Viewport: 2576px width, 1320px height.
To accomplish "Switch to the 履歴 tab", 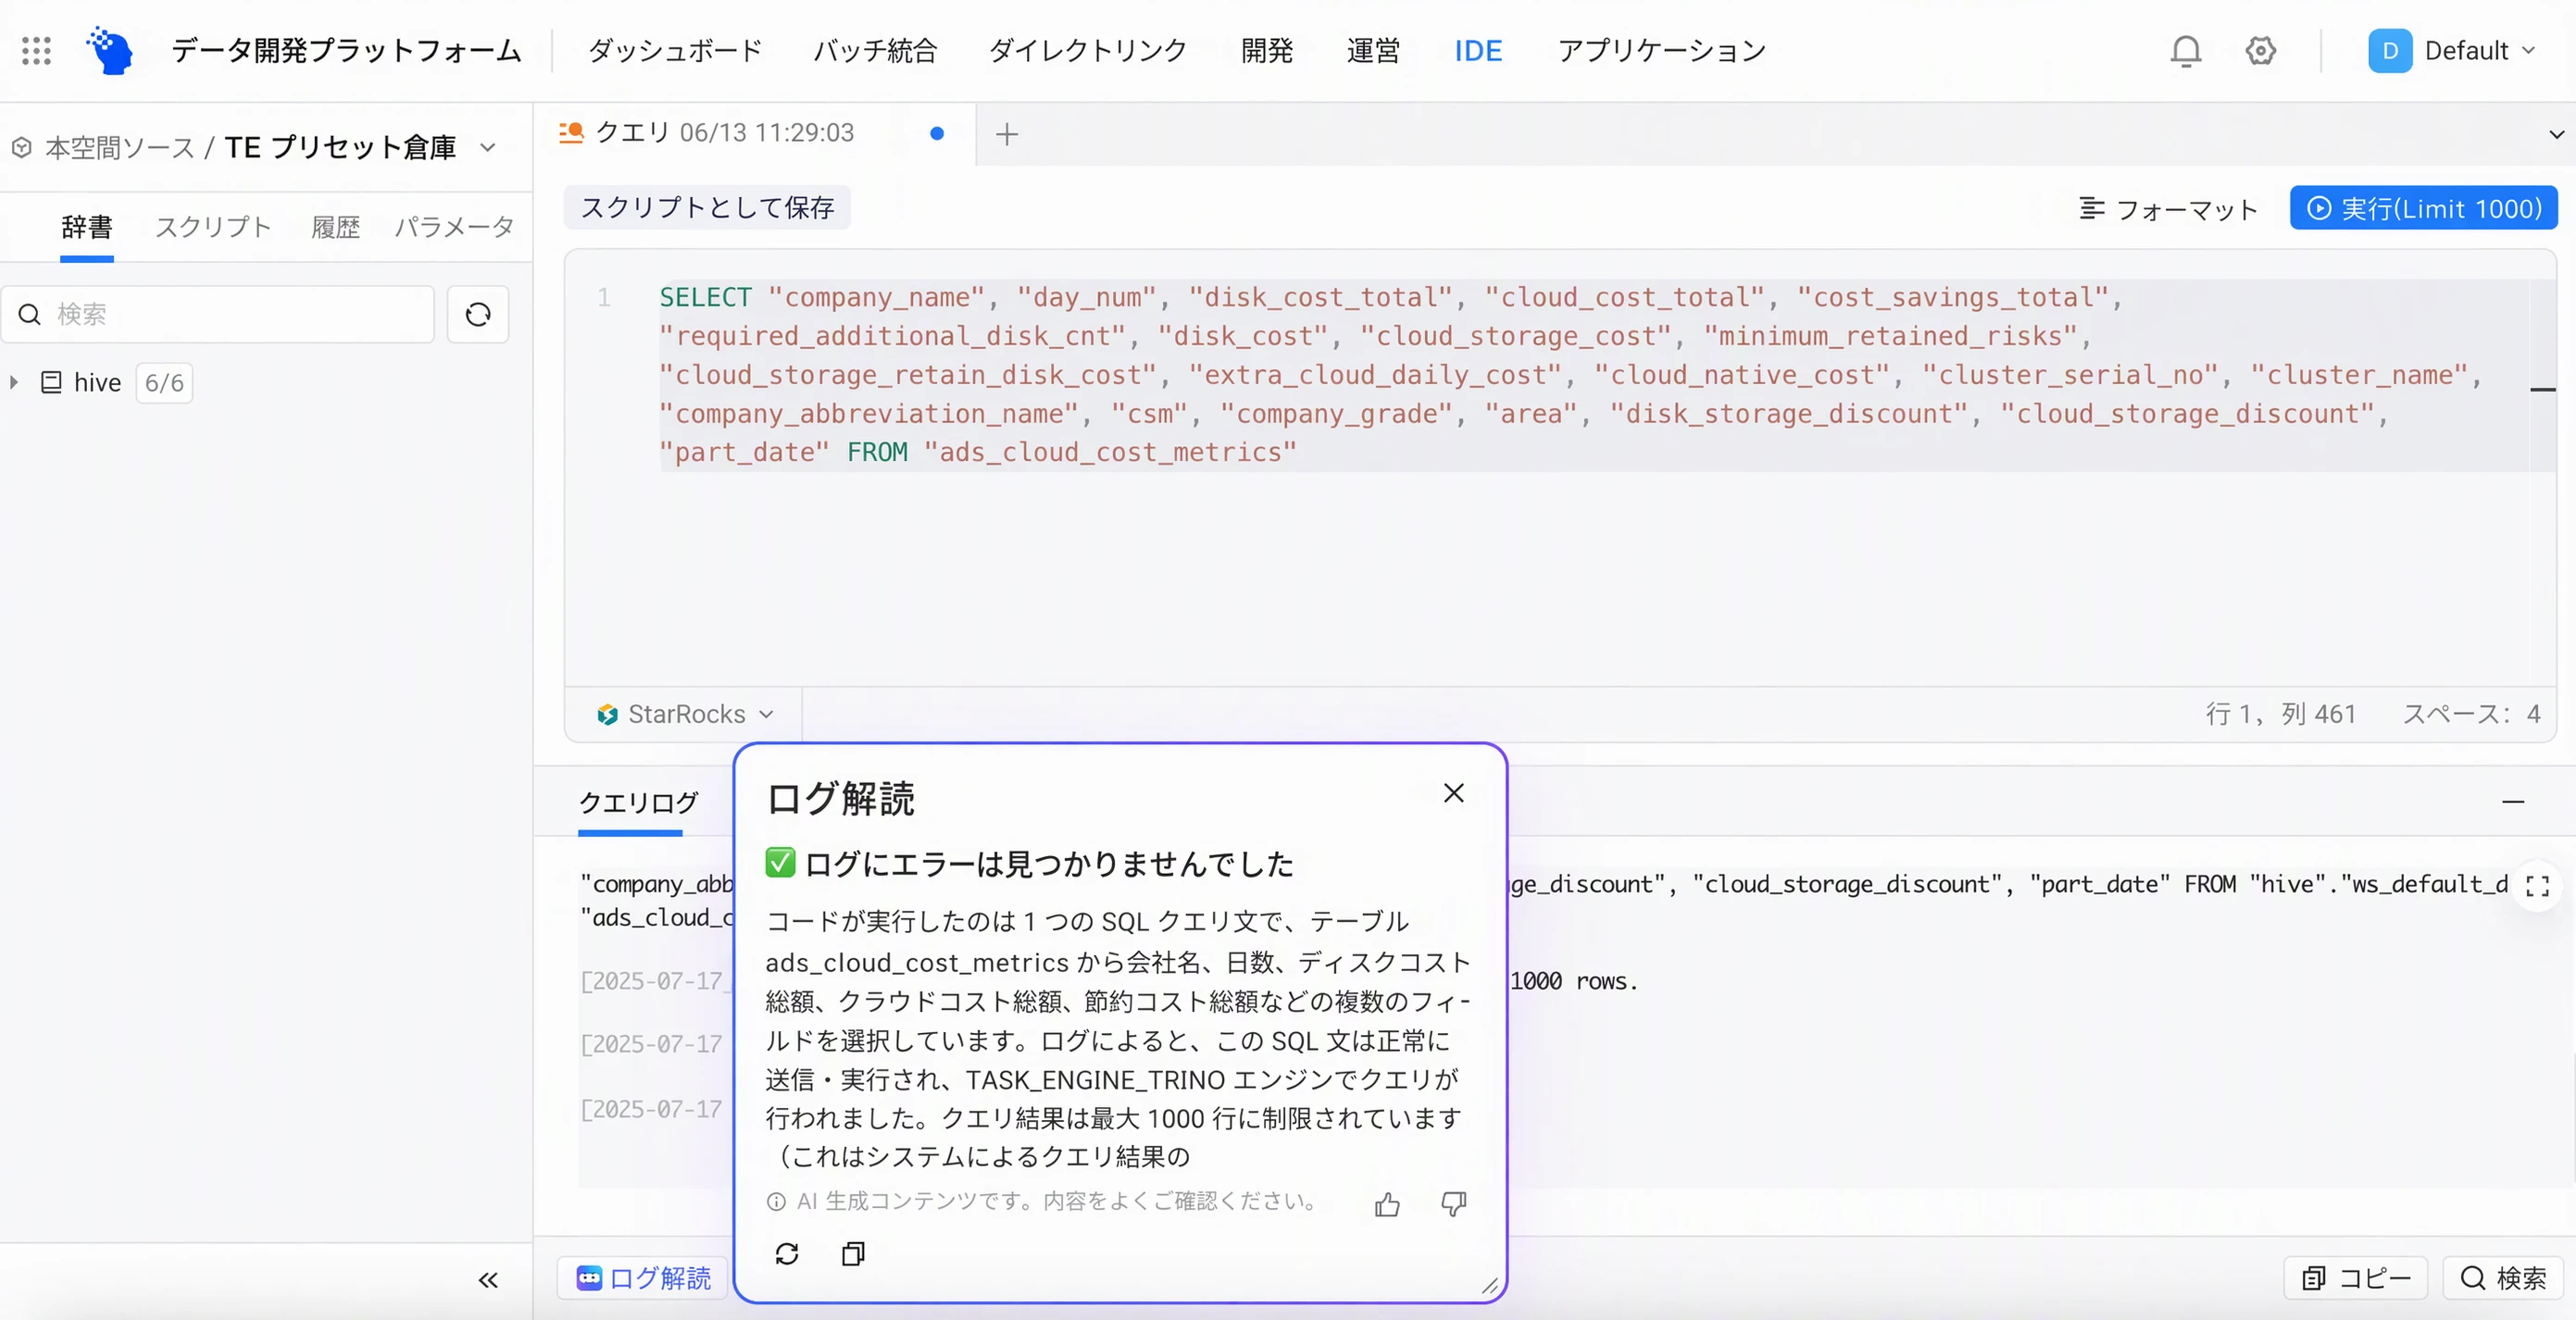I will [x=335, y=227].
